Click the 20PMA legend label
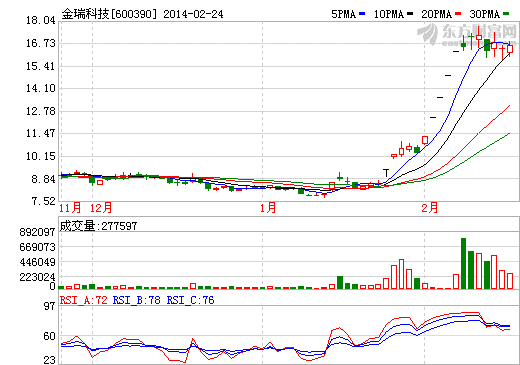This screenshot has height=365, width=520. click(436, 14)
